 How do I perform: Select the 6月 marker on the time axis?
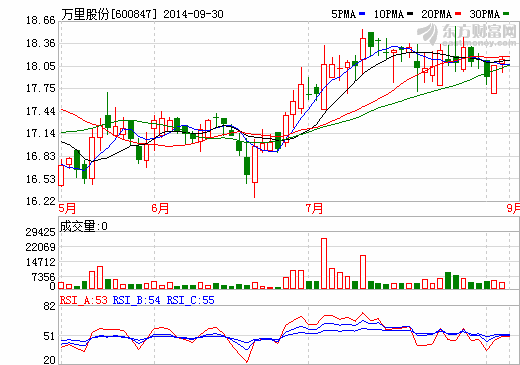(160, 209)
